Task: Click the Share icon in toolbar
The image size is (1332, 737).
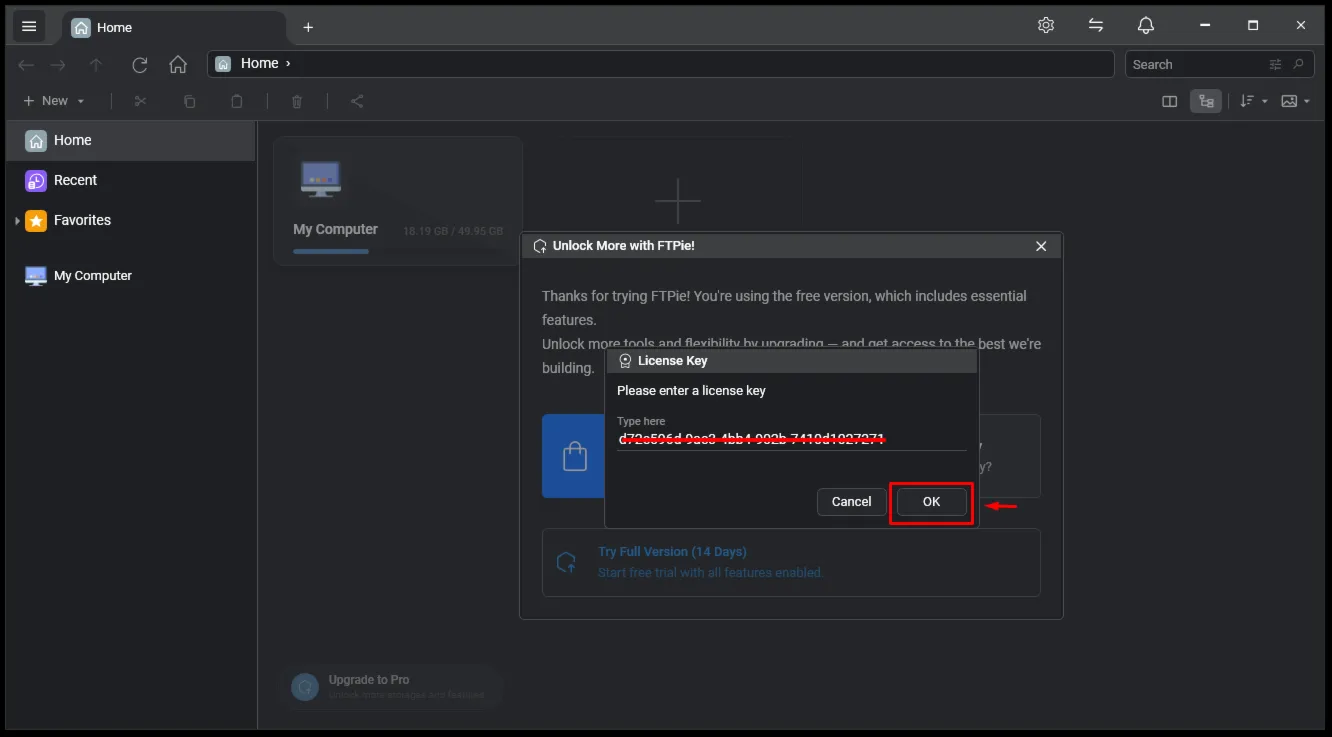Action: tap(357, 101)
